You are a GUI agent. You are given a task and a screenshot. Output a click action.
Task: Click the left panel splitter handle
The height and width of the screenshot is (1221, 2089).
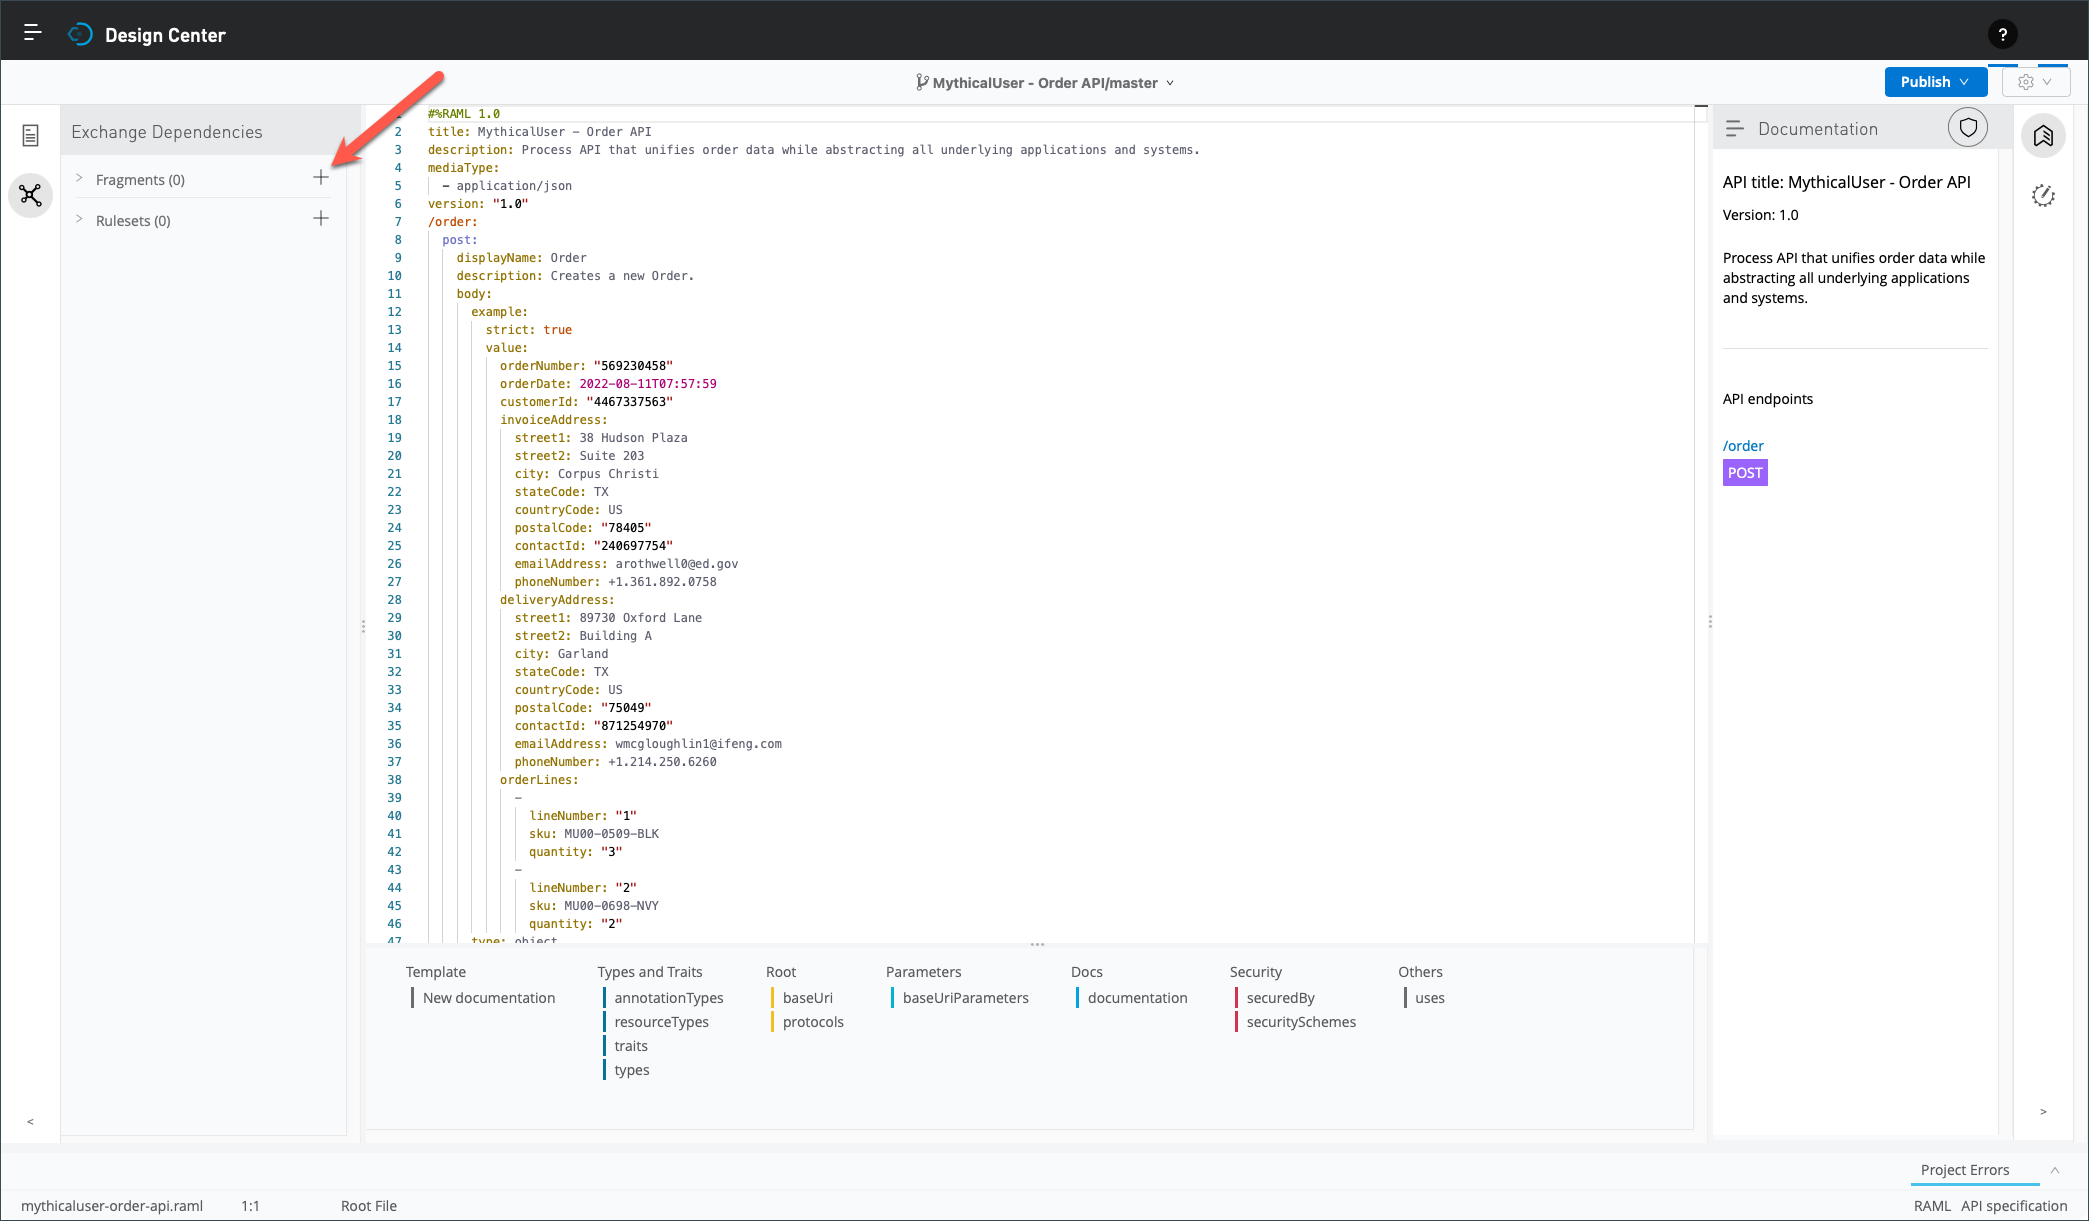tap(363, 626)
